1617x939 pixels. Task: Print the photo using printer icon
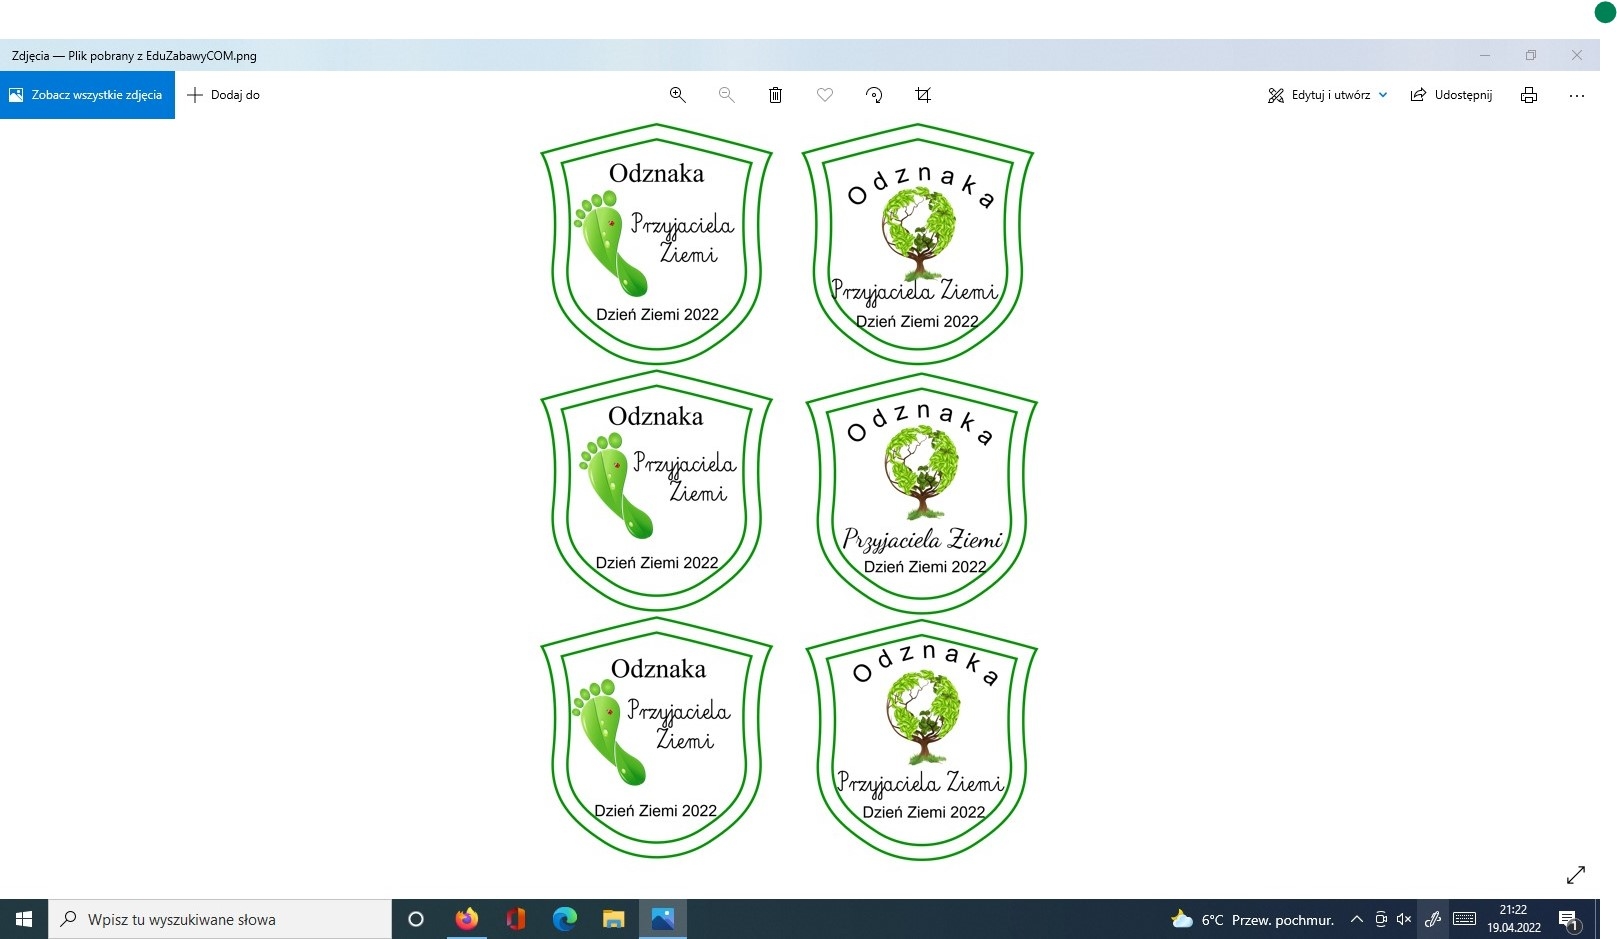point(1528,95)
